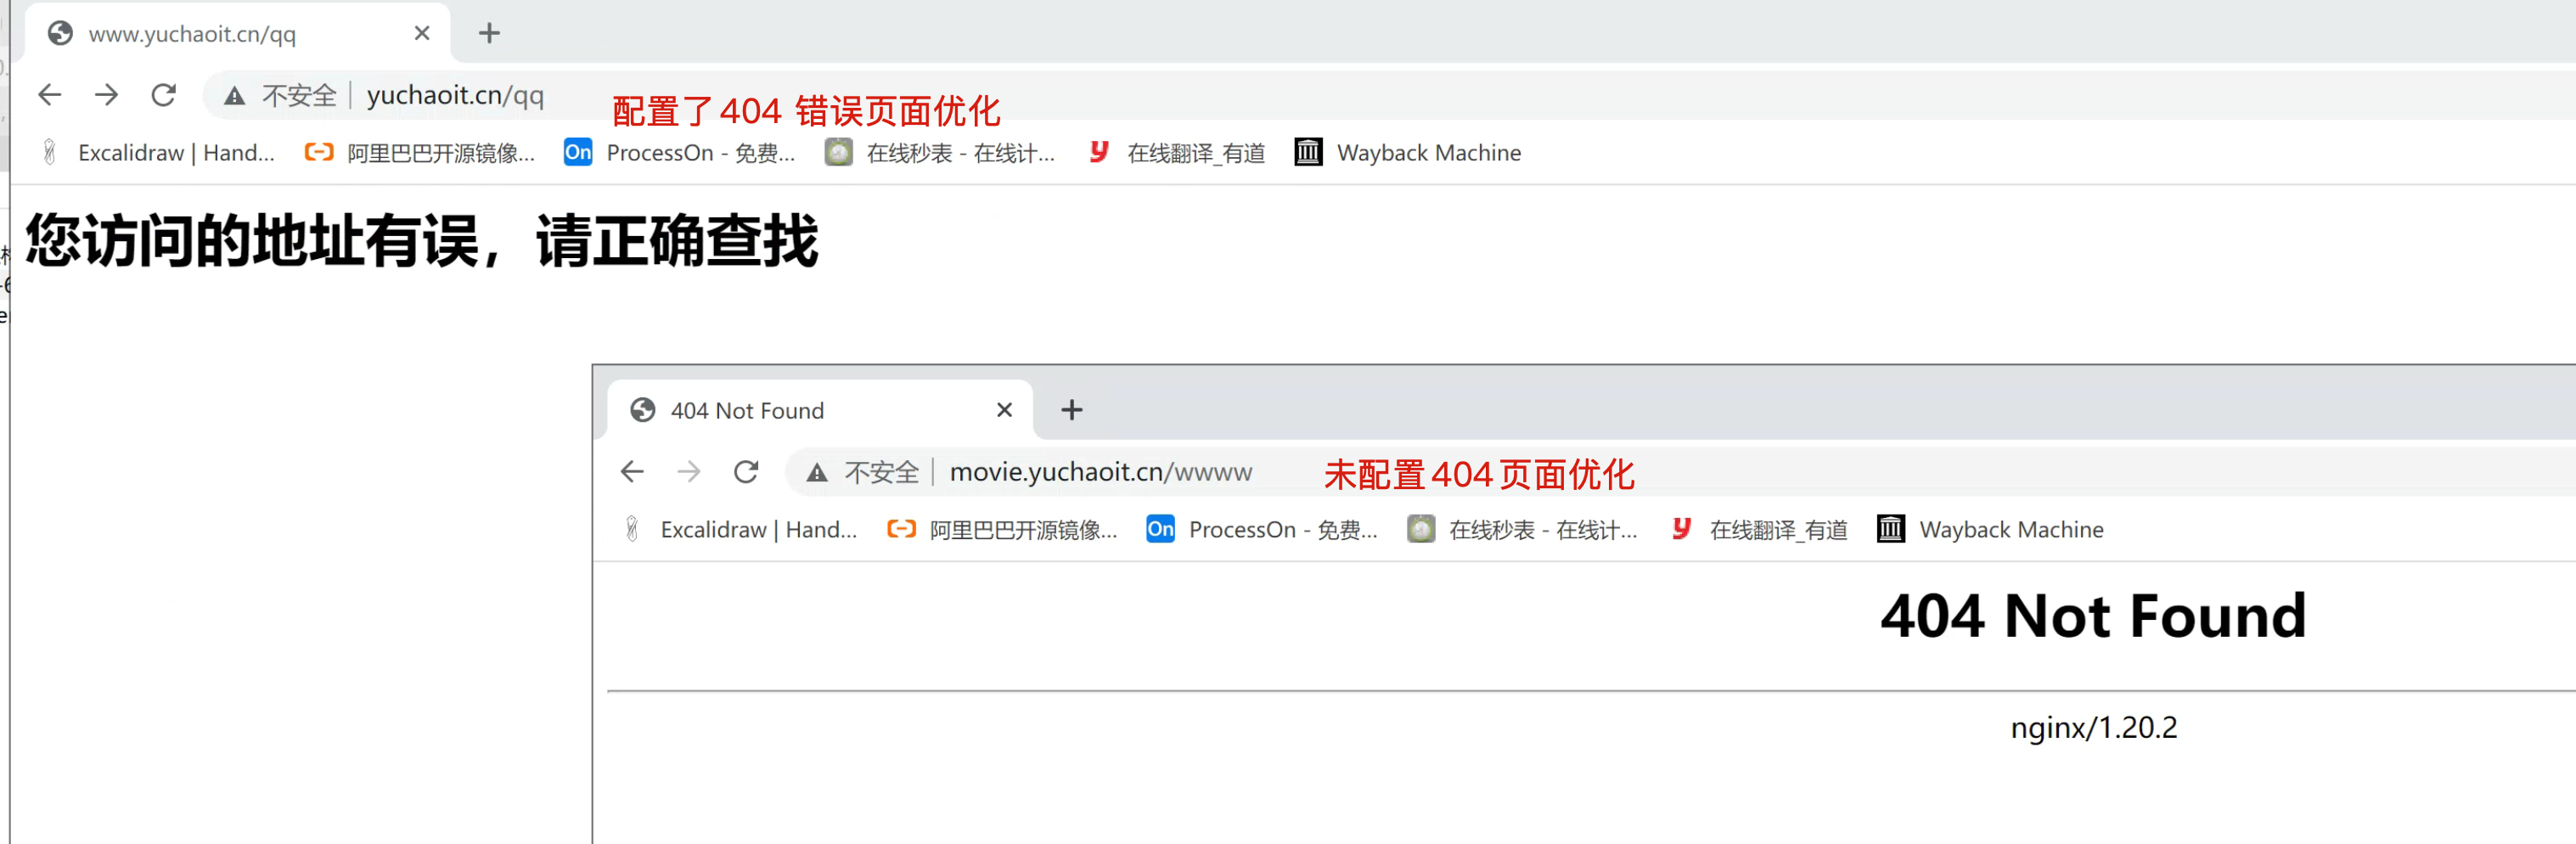Click the forward arrow in the top browser

point(106,95)
